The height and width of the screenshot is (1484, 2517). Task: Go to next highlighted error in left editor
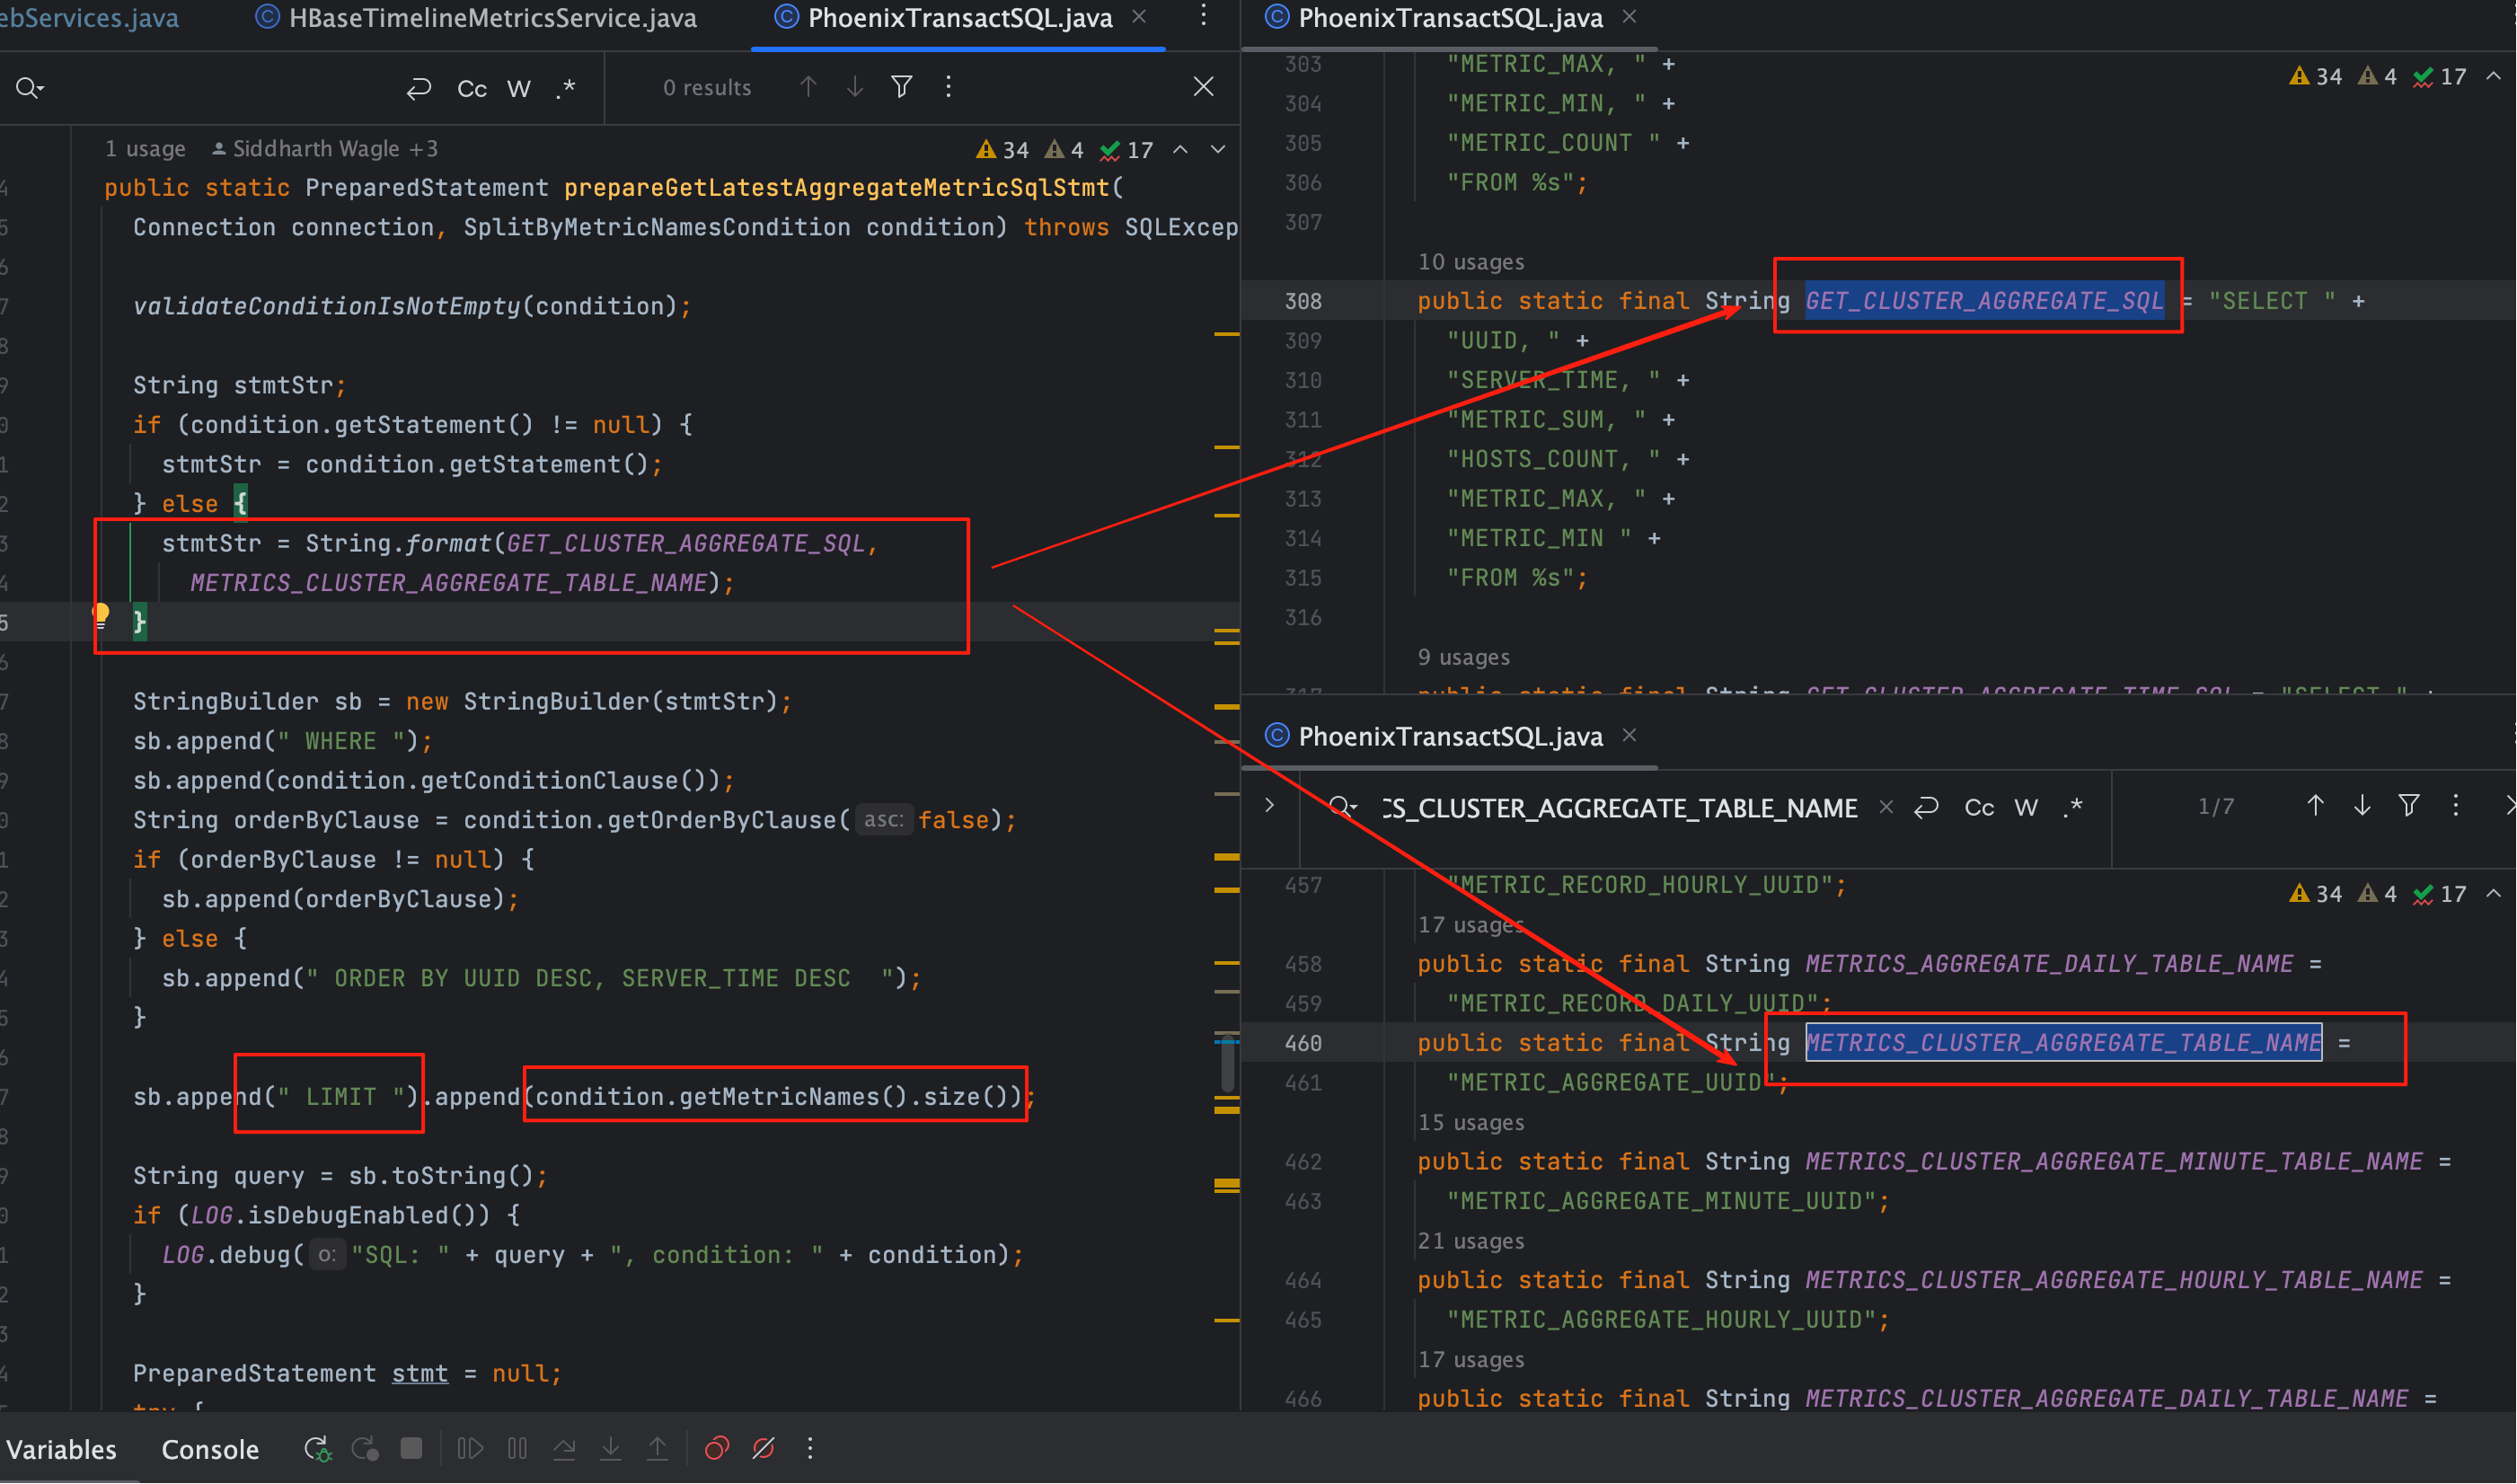coord(1217,150)
